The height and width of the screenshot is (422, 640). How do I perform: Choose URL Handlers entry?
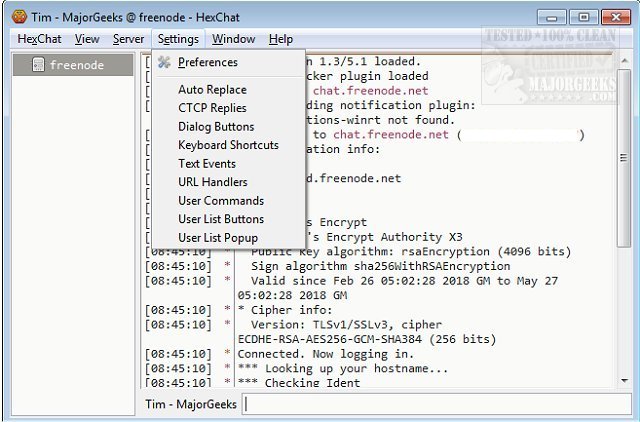(214, 182)
